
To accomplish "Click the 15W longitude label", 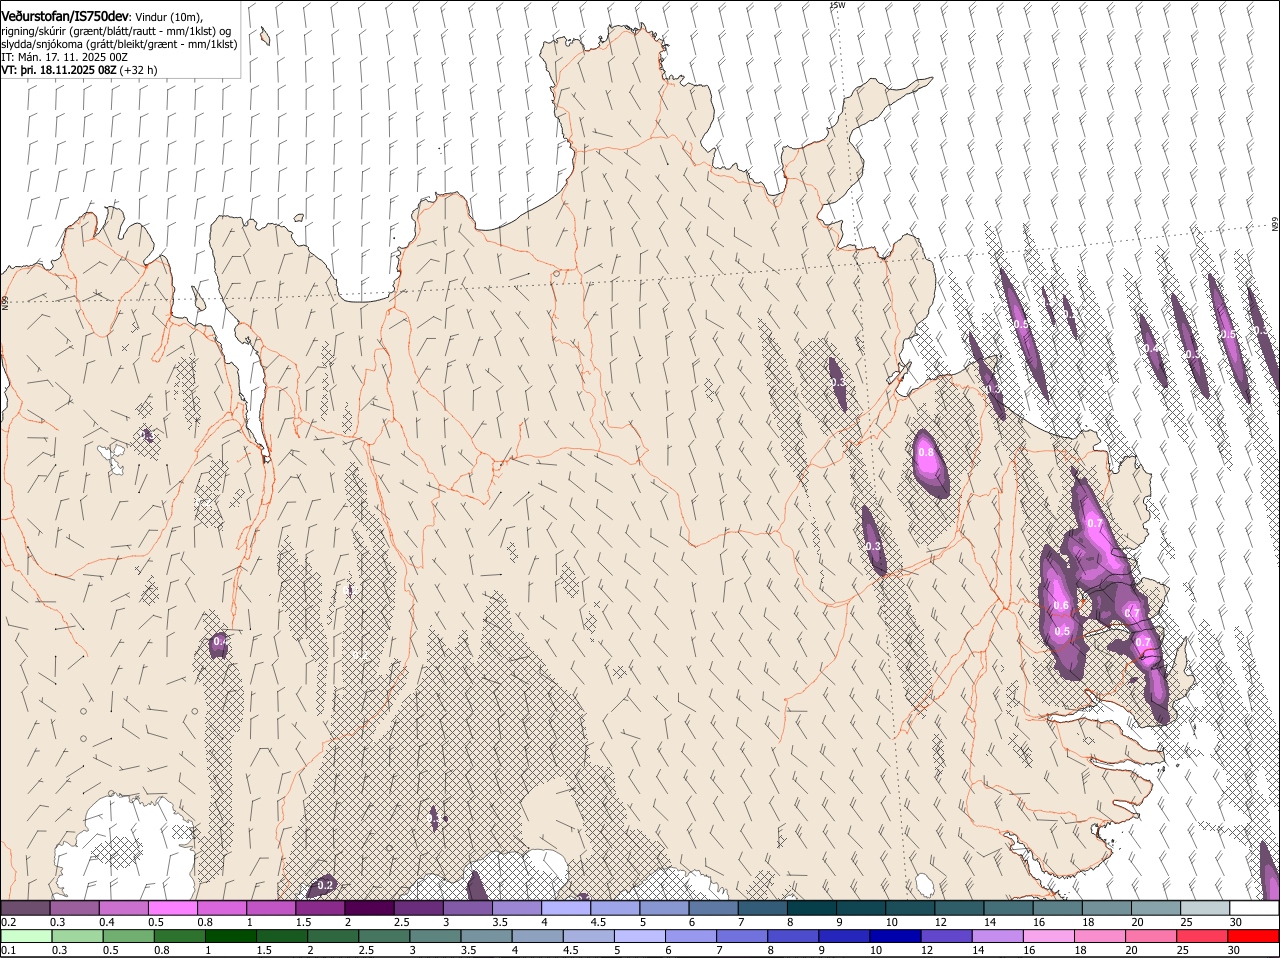I will click(x=838, y=5).
